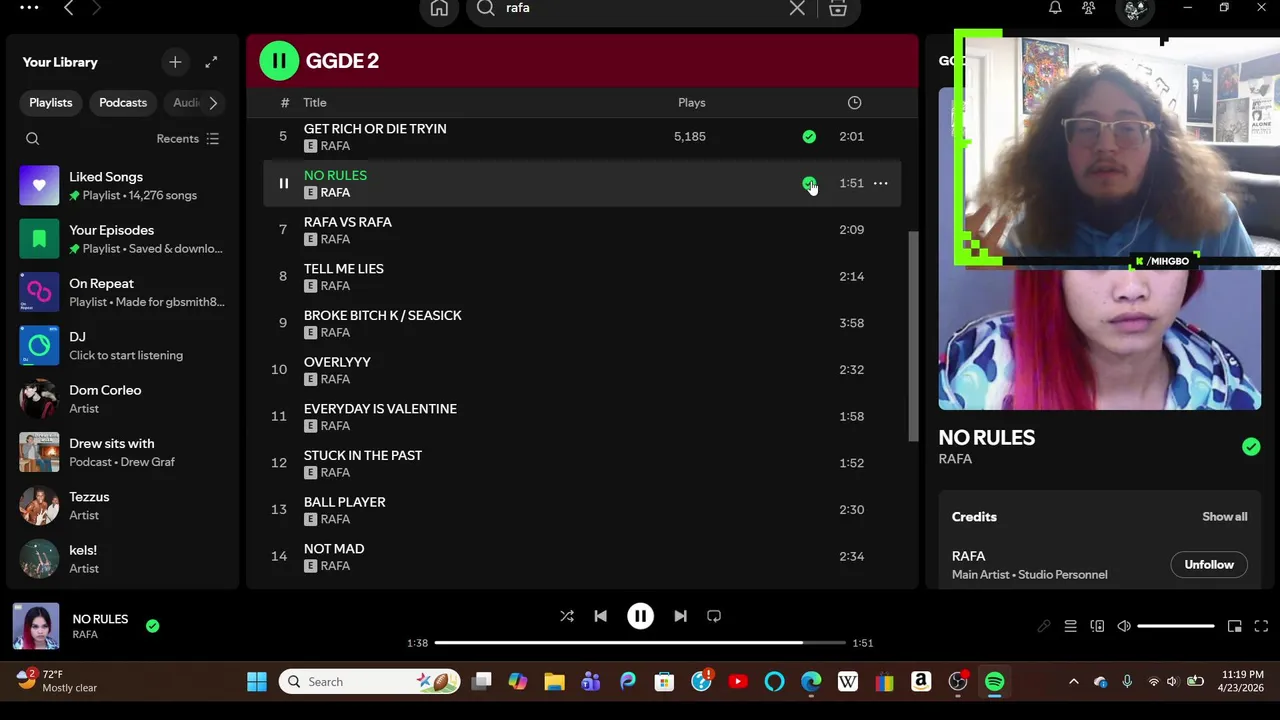This screenshot has height=720, width=1280.
Task: Search within Your Library
Action: pyautogui.click(x=33, y=139)
